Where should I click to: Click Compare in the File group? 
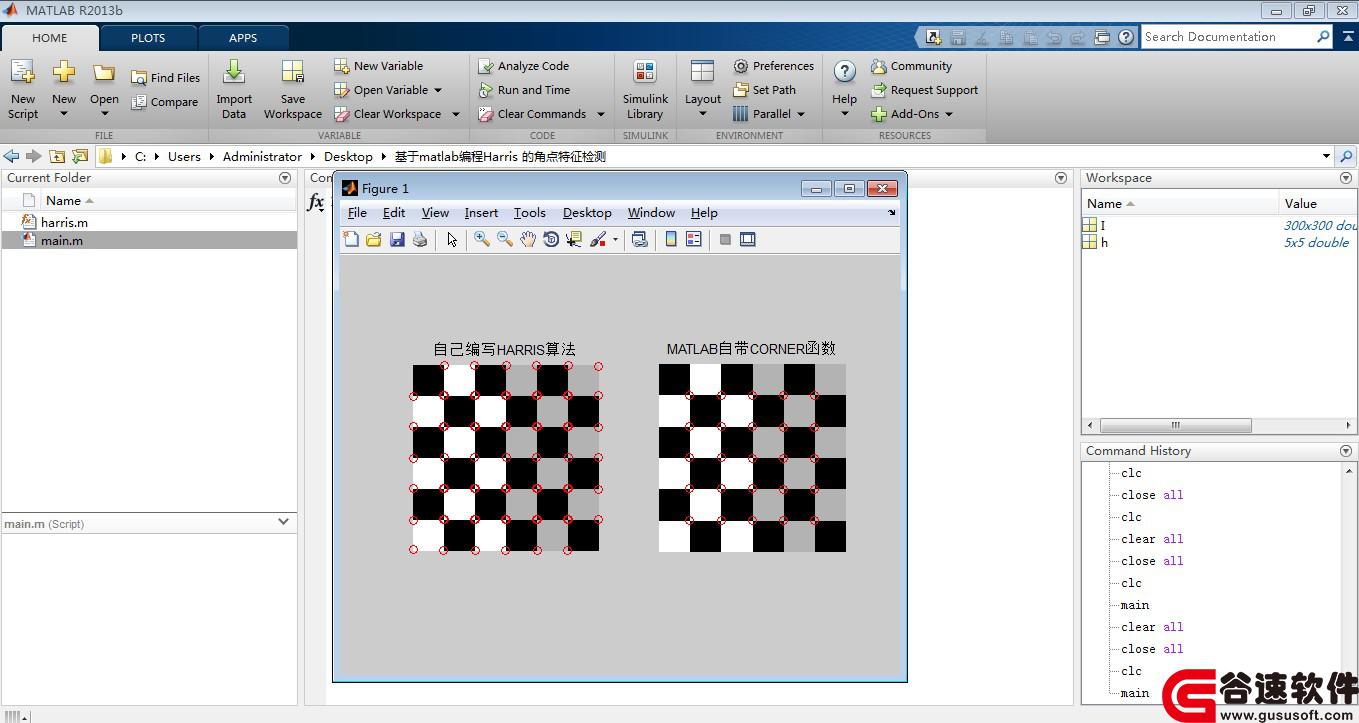pyautogui.click(x=165, y=101)
